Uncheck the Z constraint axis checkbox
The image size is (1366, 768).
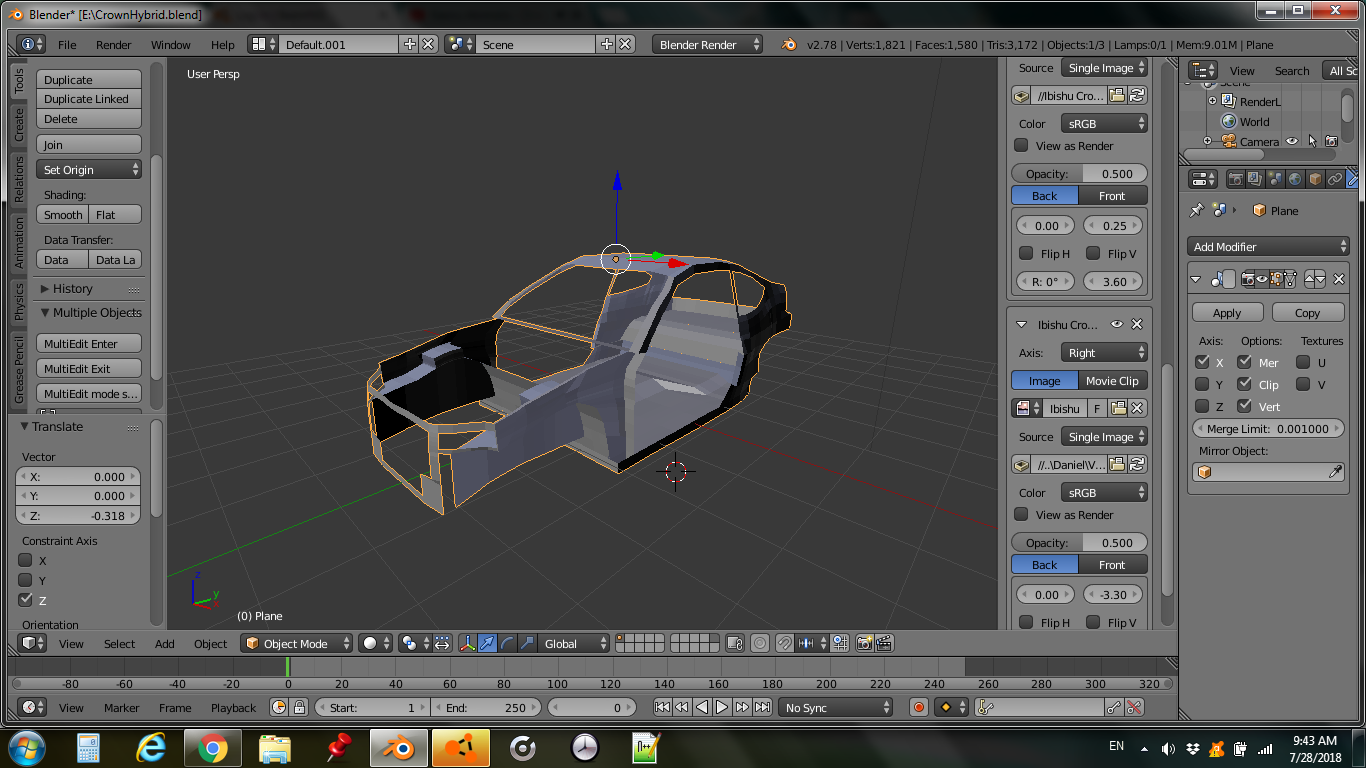26,600
